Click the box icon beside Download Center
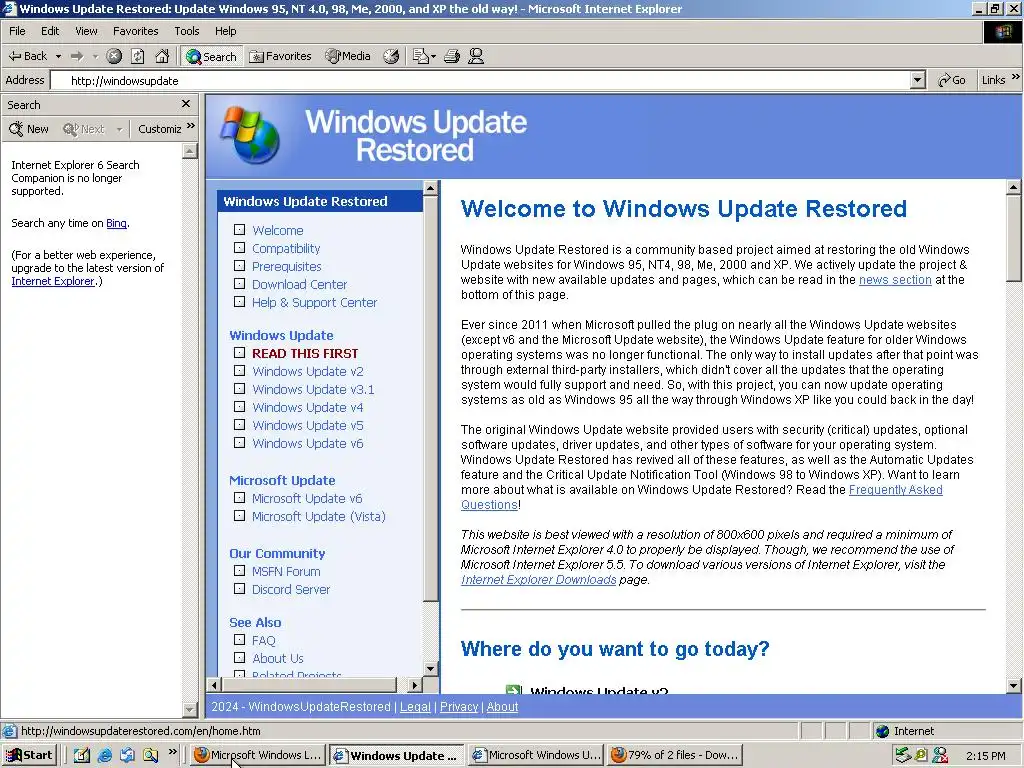 pos(240,283)
